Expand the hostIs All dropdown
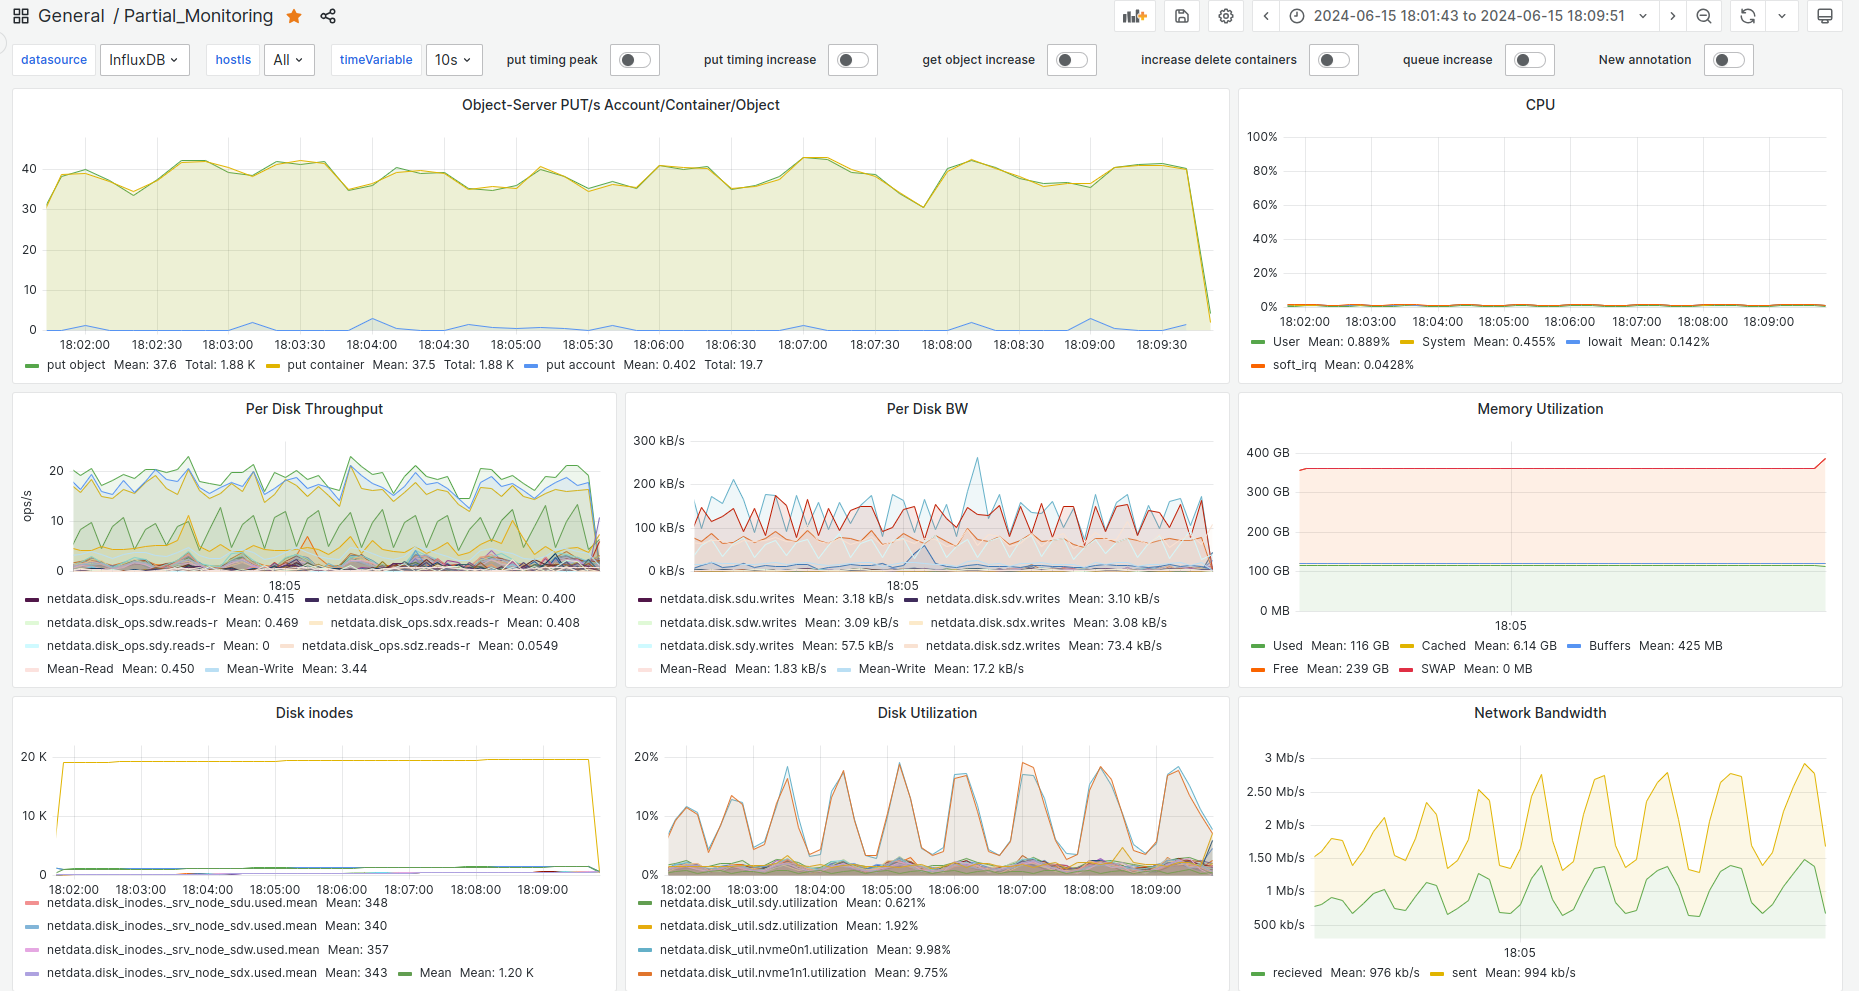 click(289, 60)
